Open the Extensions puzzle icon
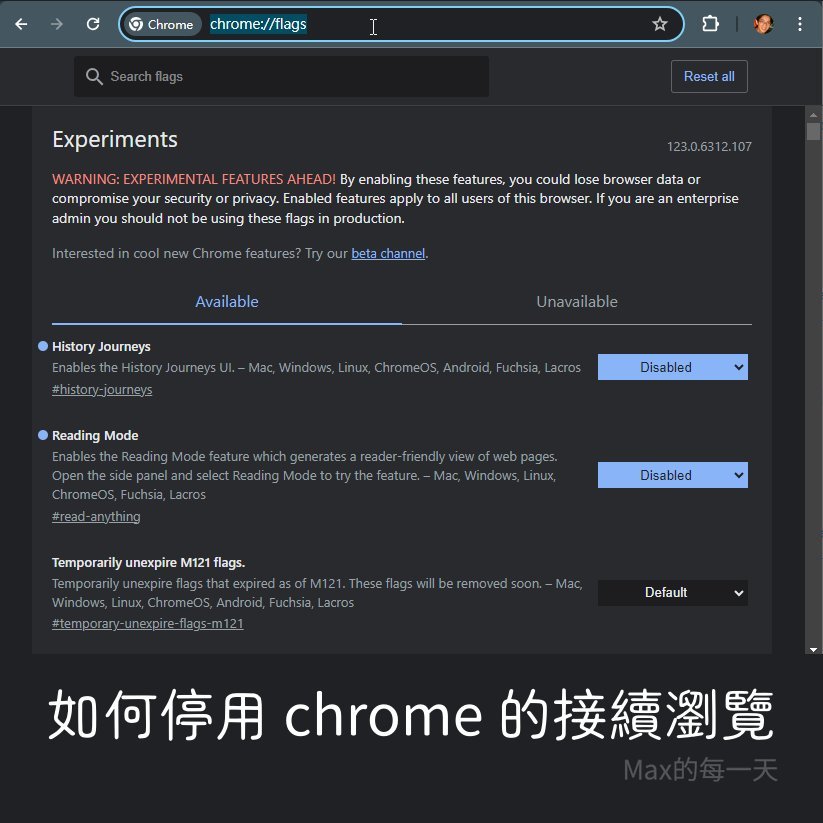823x823 pixels. (x=710, y=24)
